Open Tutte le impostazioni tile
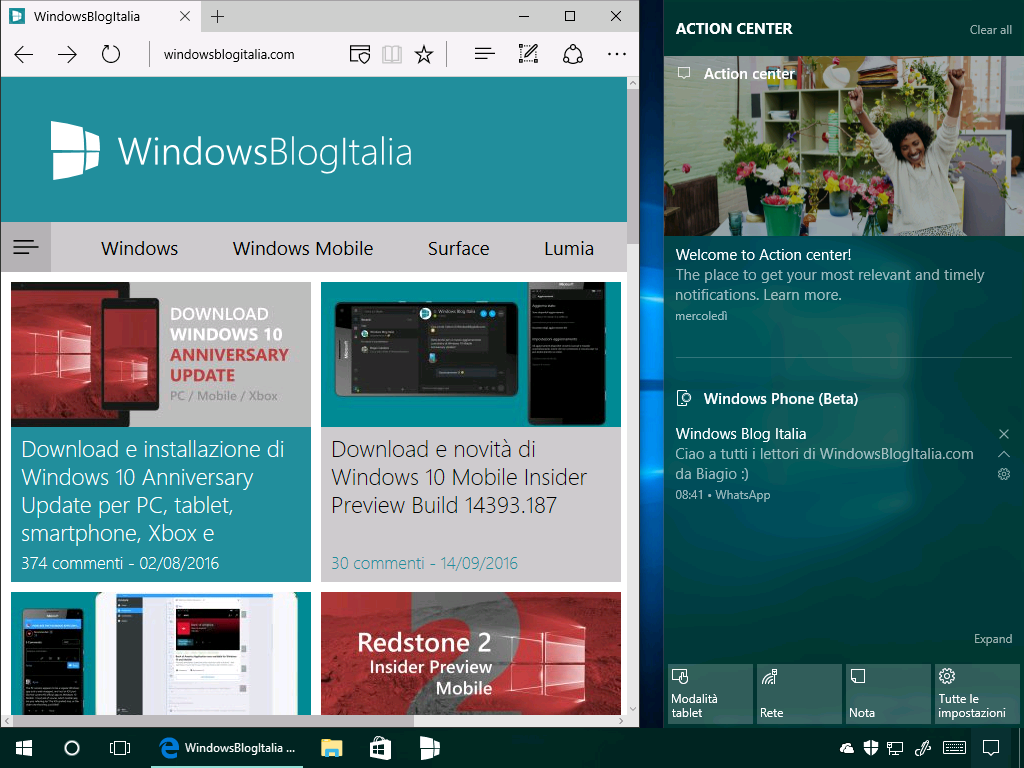1024x768 pixels. point(977,694)
